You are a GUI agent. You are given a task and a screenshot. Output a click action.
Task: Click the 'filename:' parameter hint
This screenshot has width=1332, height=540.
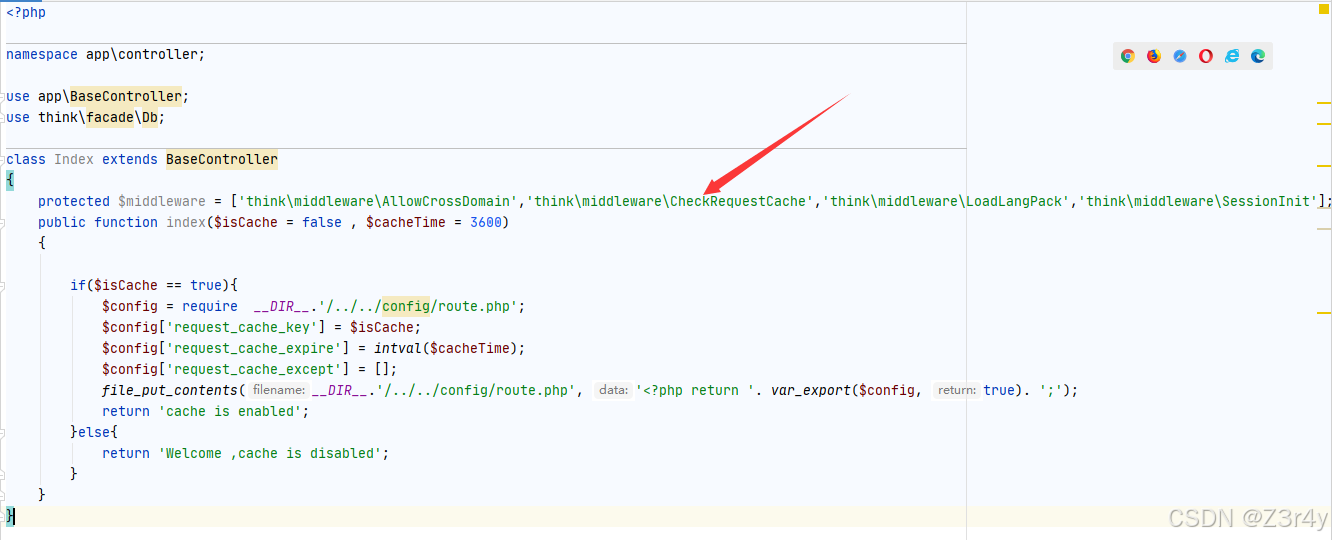pos(278,390)
